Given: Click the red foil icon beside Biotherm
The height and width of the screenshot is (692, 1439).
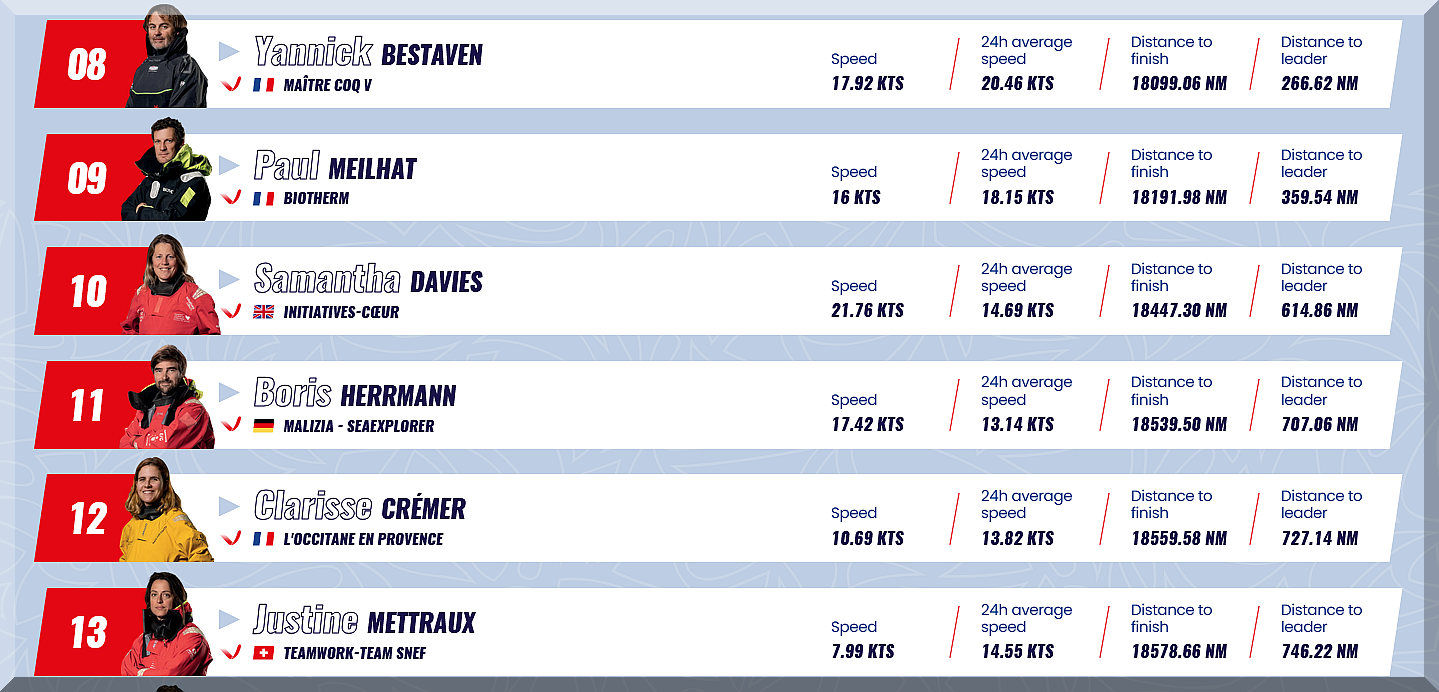Looking at the screenshot, I should pyautogui.click(x=231, y=198).
